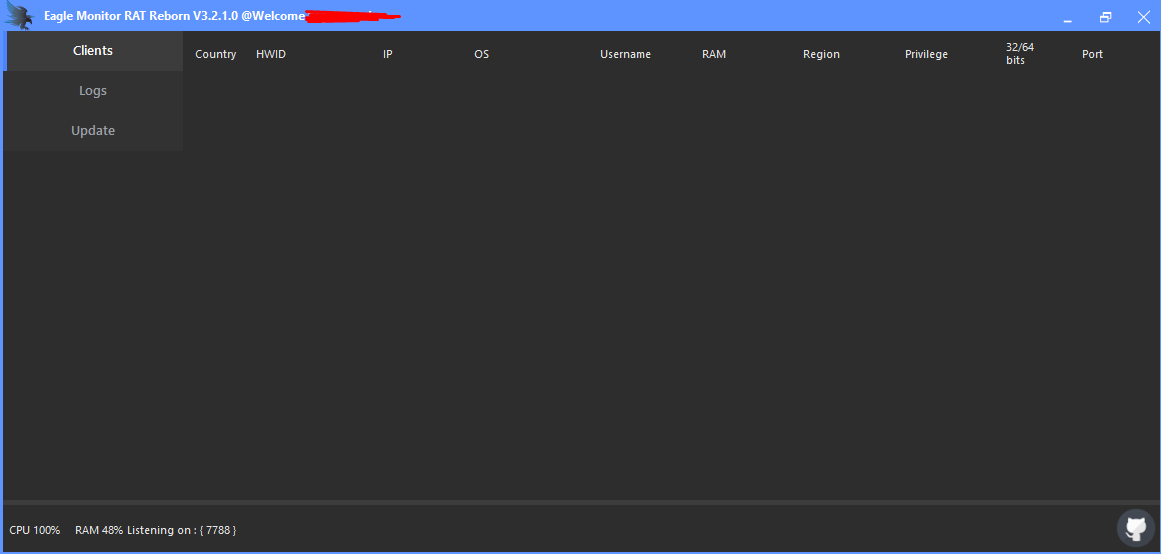Restore down the Eagle Monitor window
The width and height of the screenshot is (1161, 554).
coord(1105,17)
